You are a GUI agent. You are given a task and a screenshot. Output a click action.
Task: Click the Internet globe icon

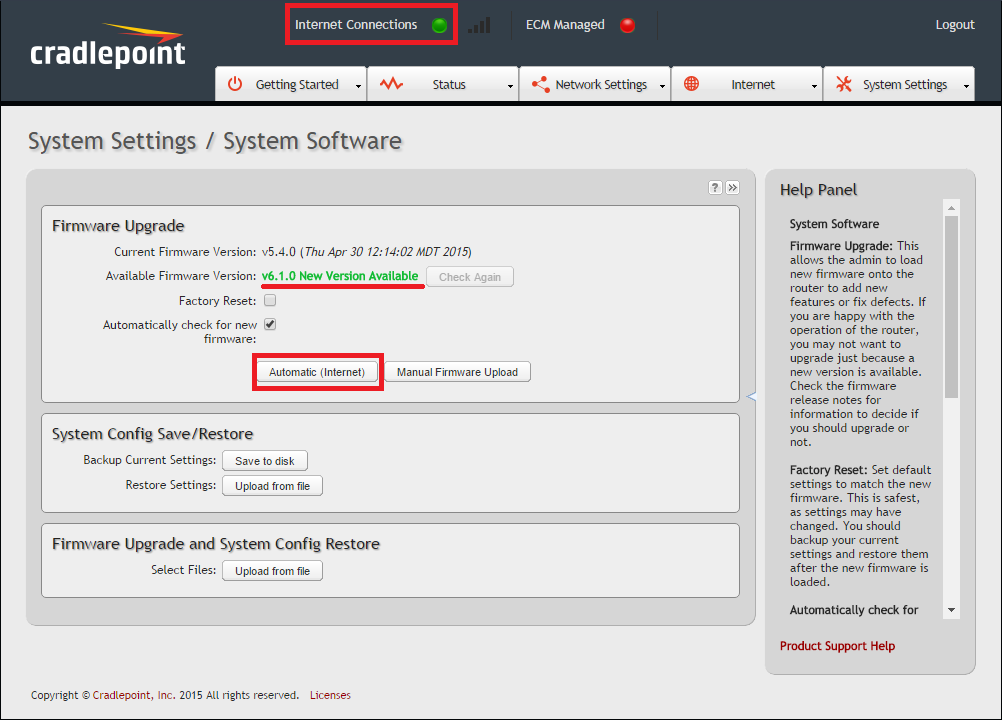(691, 84)
